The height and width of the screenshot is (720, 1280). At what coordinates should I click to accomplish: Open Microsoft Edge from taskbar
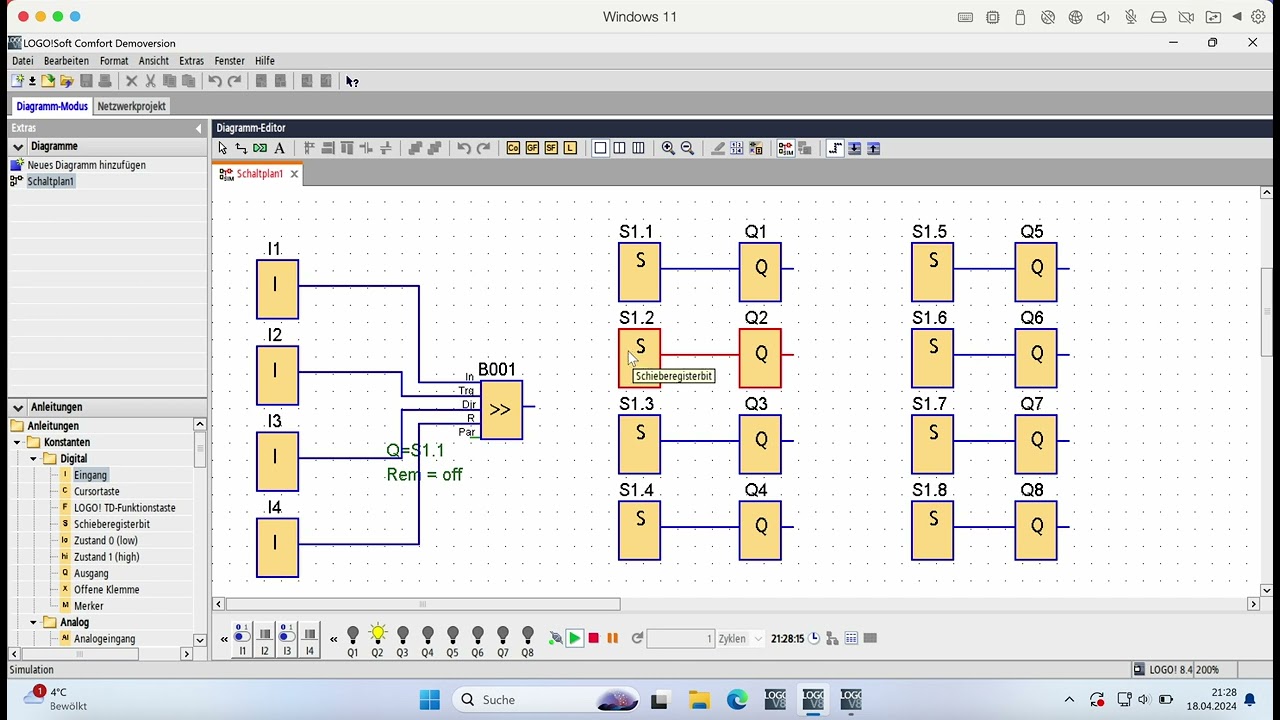737,700
